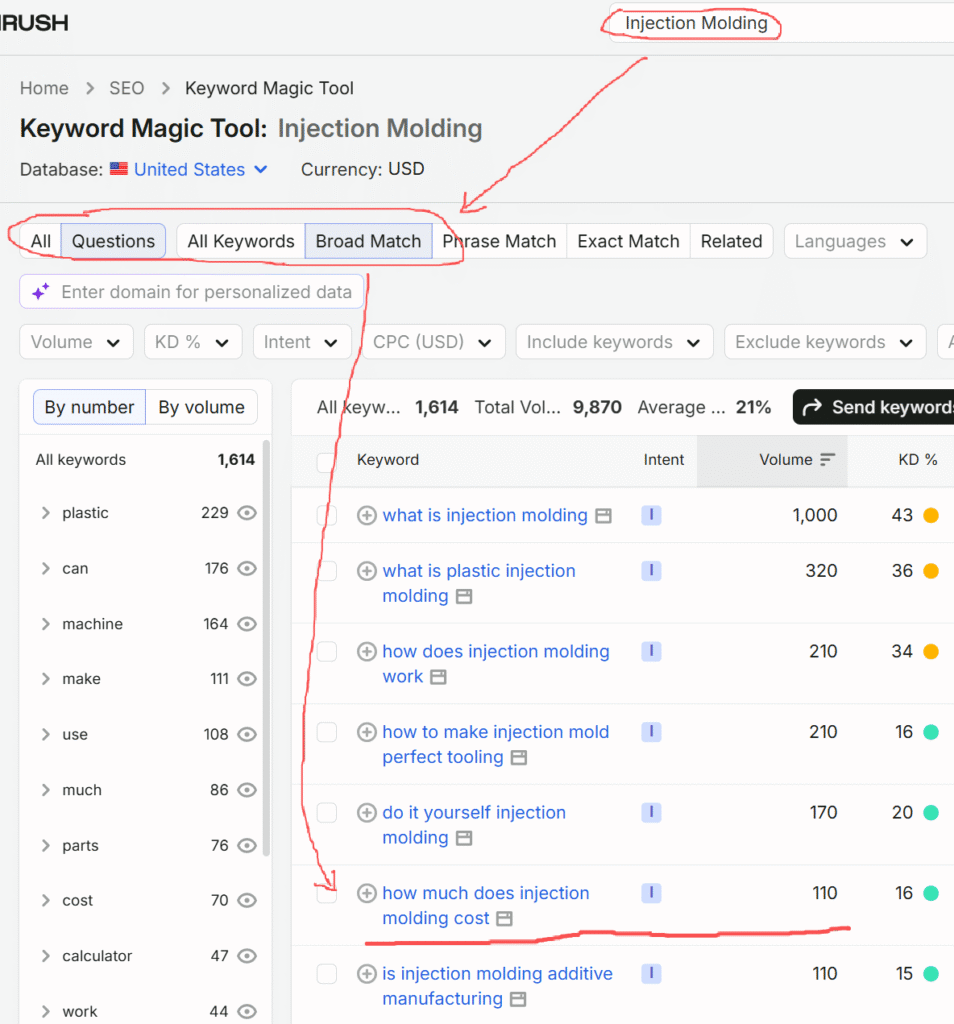
Task: Open SERP view icon for 'how much does injection molding cost'
Action: [504, 919]
